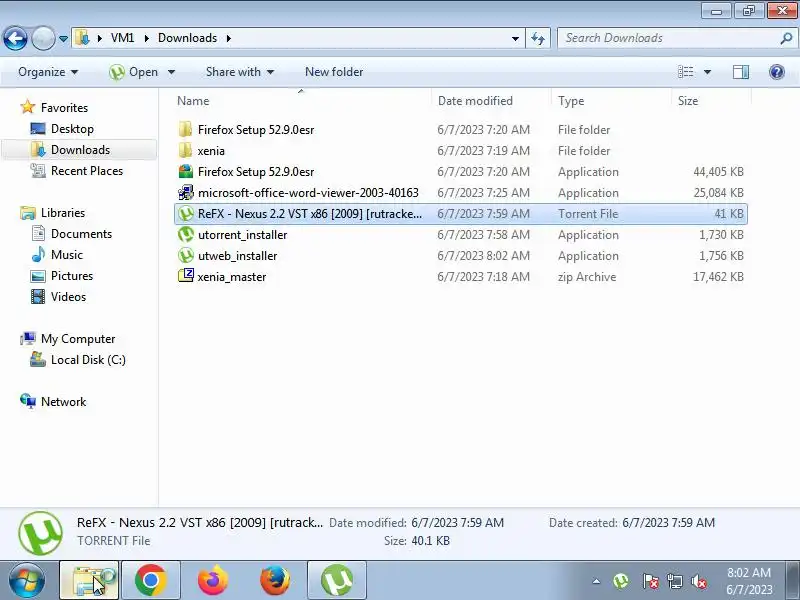The height and width of the screenshot is (600, 800).
Task: Sort by the Type column header
Action: click(x=611, y=101)
